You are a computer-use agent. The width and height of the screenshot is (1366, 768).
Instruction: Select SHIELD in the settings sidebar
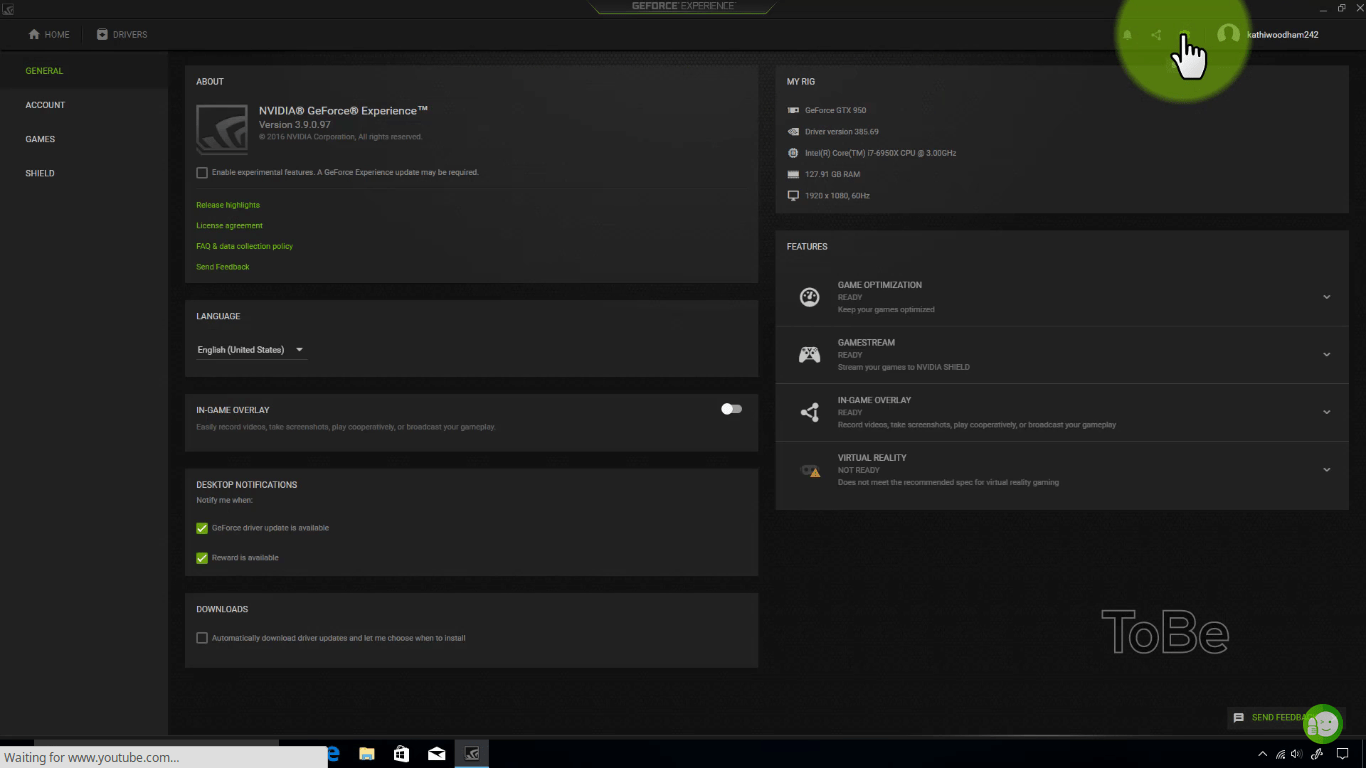pos(40,173)
